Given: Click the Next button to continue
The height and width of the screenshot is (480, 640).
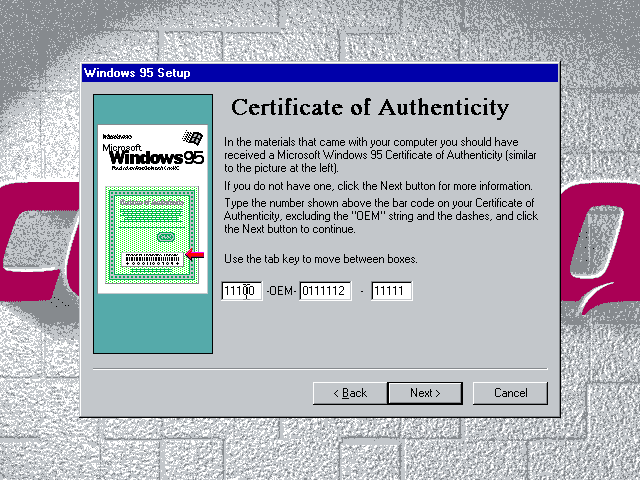Looking at the screenshot, I should point(425,393).
